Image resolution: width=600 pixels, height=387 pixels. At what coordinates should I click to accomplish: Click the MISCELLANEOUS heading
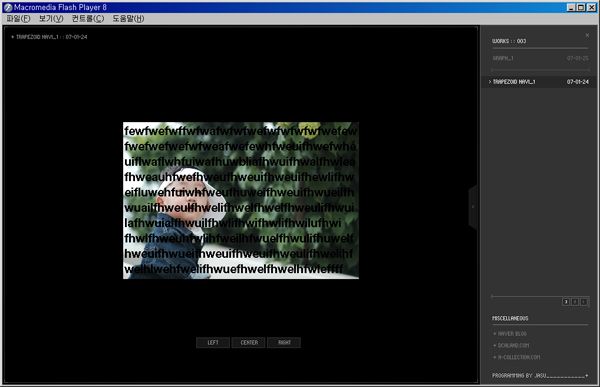pos(510,318)
